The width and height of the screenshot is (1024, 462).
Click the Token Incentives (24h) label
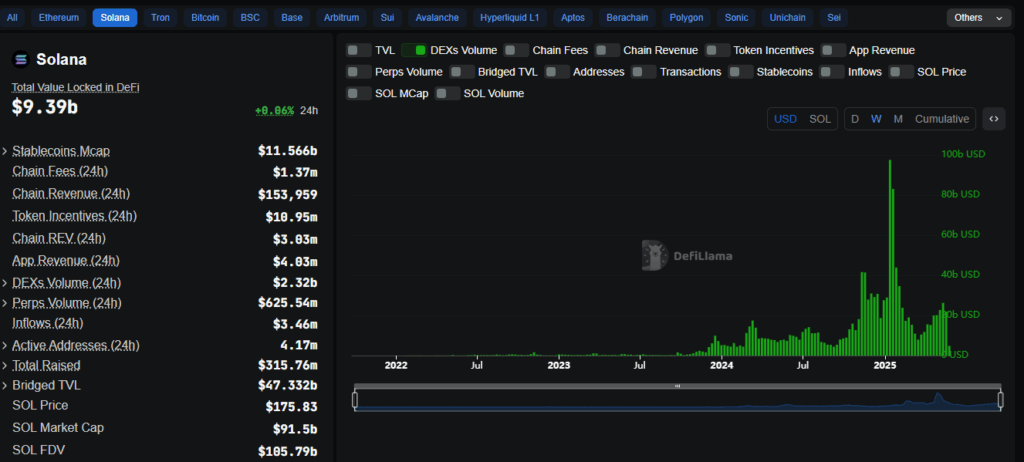coord(74,216)
